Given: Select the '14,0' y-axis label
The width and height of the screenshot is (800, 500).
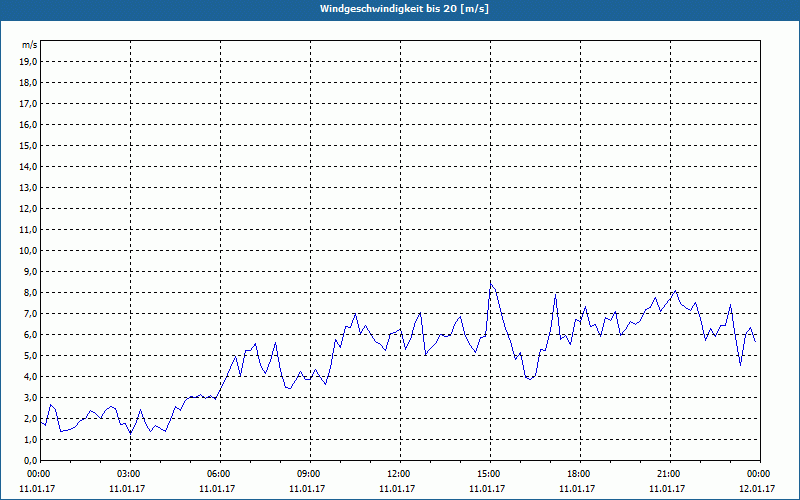Looking at the screenshot, I should tap(29, 167).
